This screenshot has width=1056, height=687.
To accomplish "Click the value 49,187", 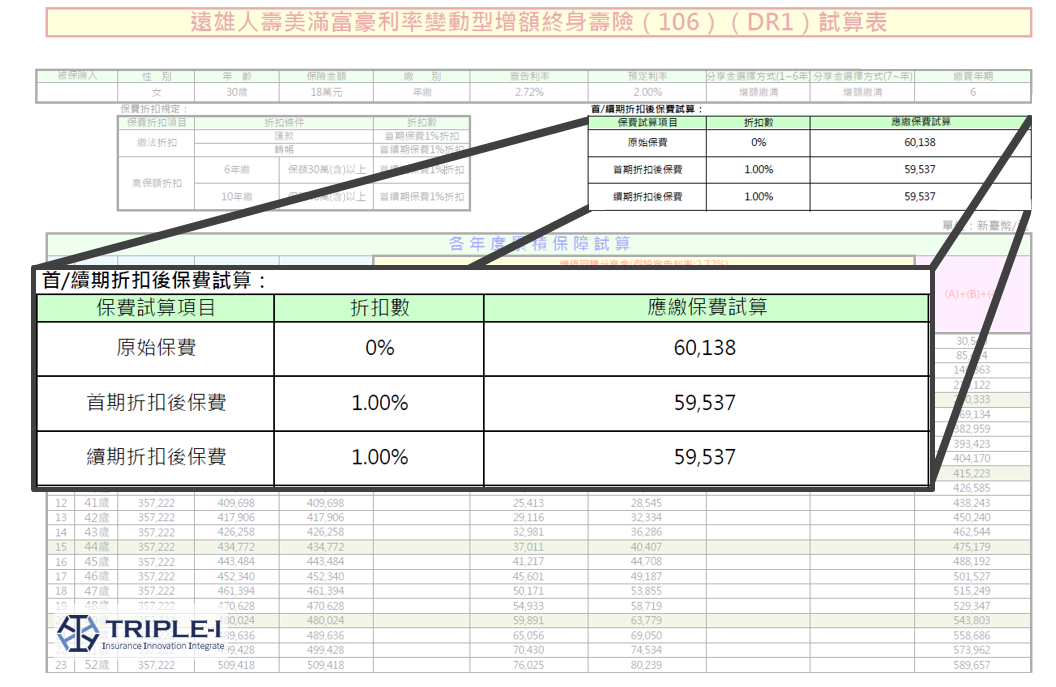I will pos(647,577).
